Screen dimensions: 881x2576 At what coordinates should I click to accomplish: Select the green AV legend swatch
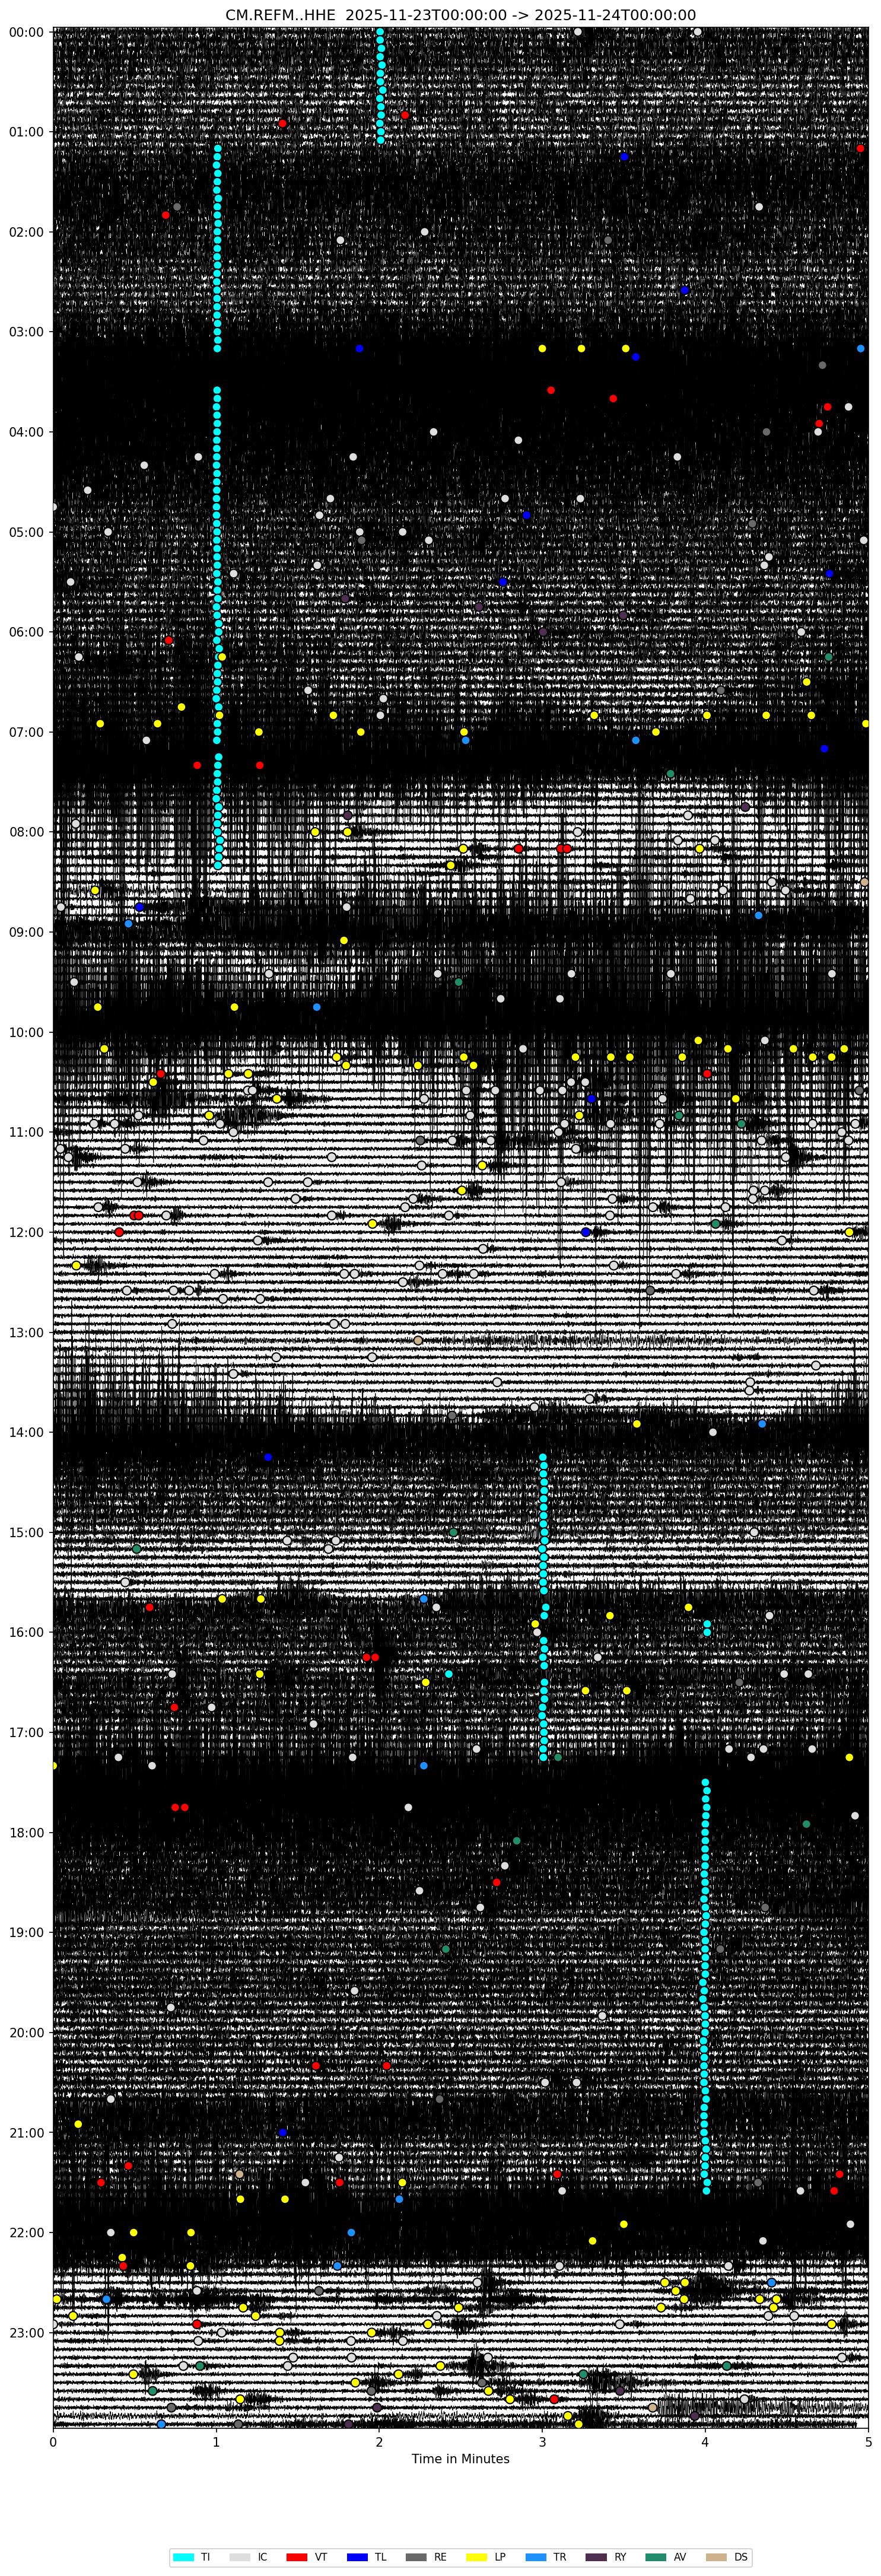[655, 2557]
